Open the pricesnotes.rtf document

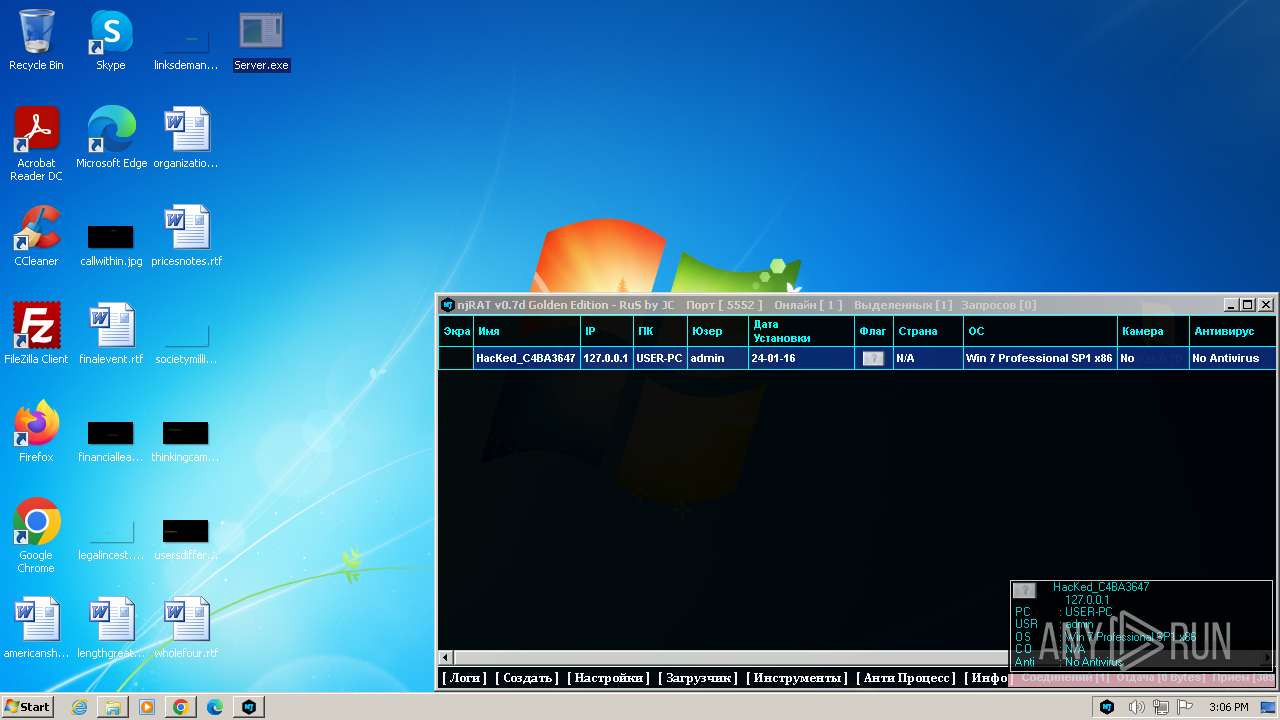tap(186, 236)
